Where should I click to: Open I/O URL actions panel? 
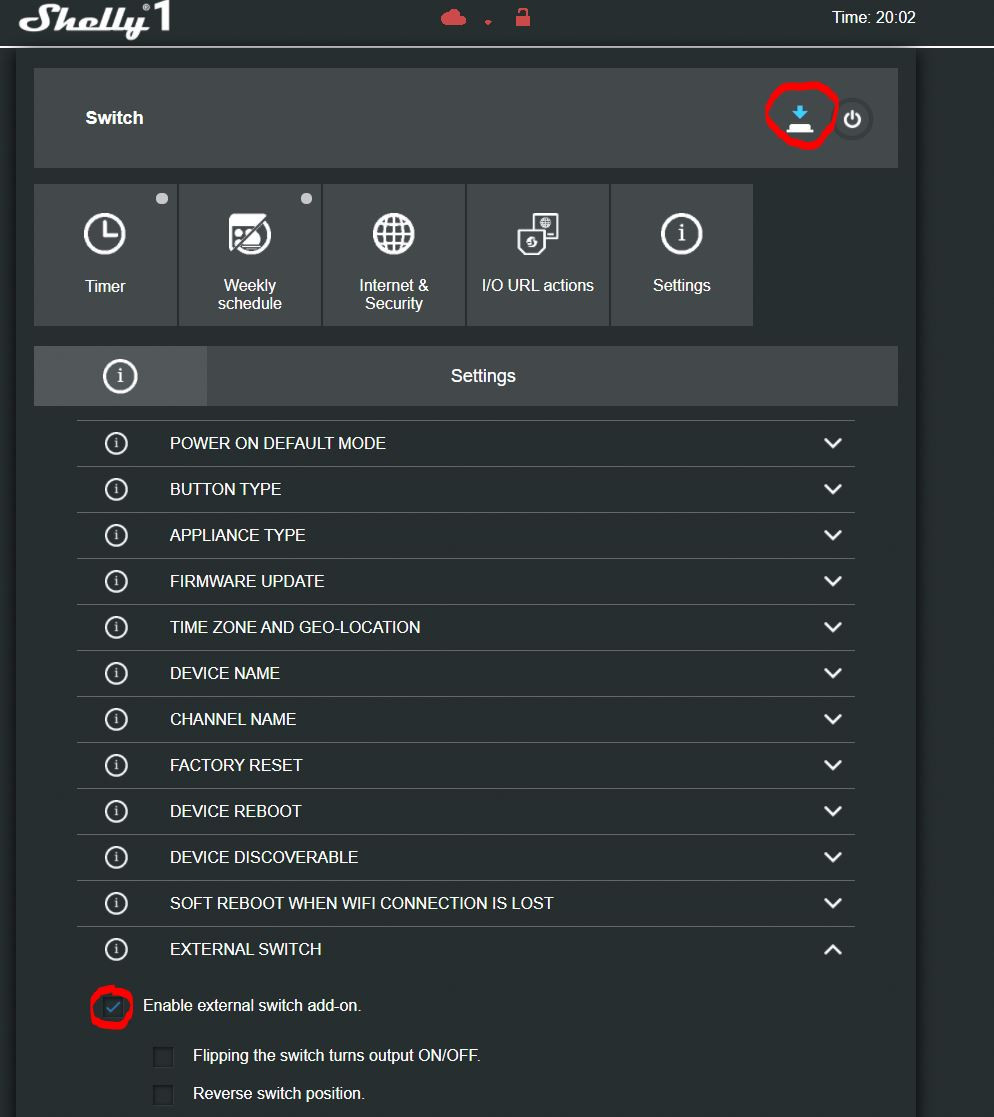point(538,255)
